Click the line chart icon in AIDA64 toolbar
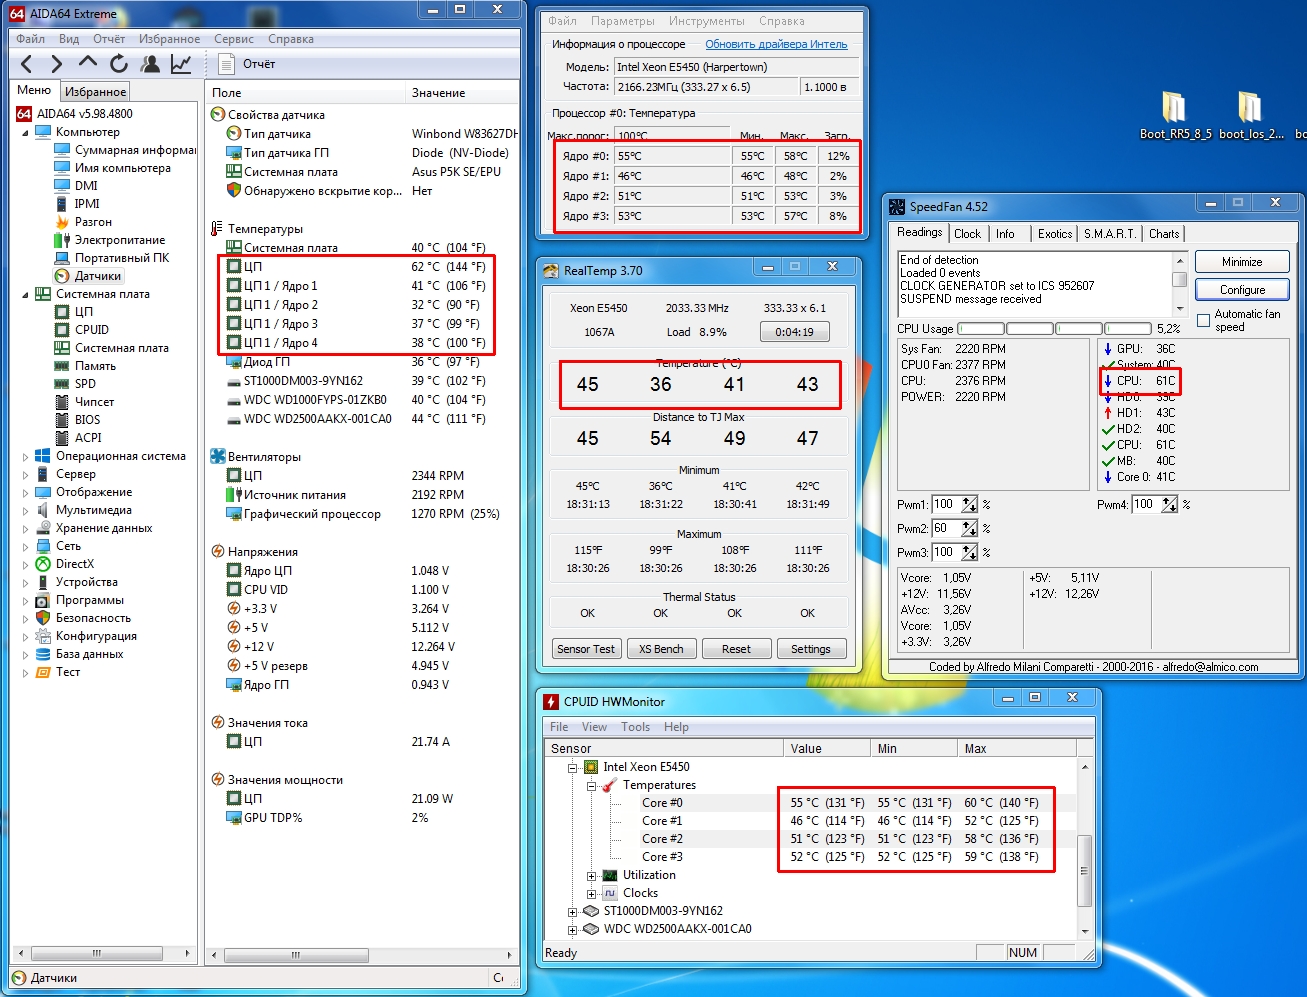This screenshot has width=1307, height=997. tap(181, 64)
